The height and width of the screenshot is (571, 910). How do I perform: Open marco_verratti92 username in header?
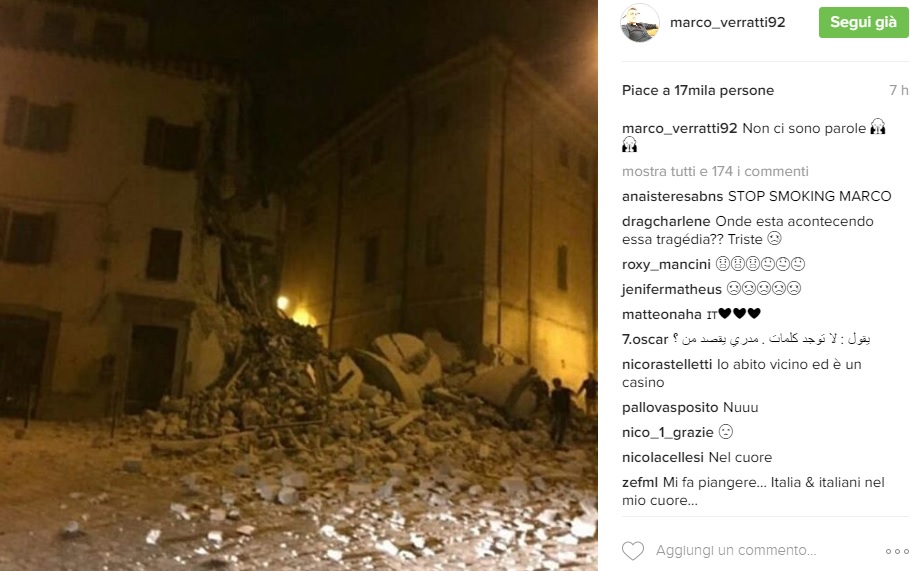727,23
